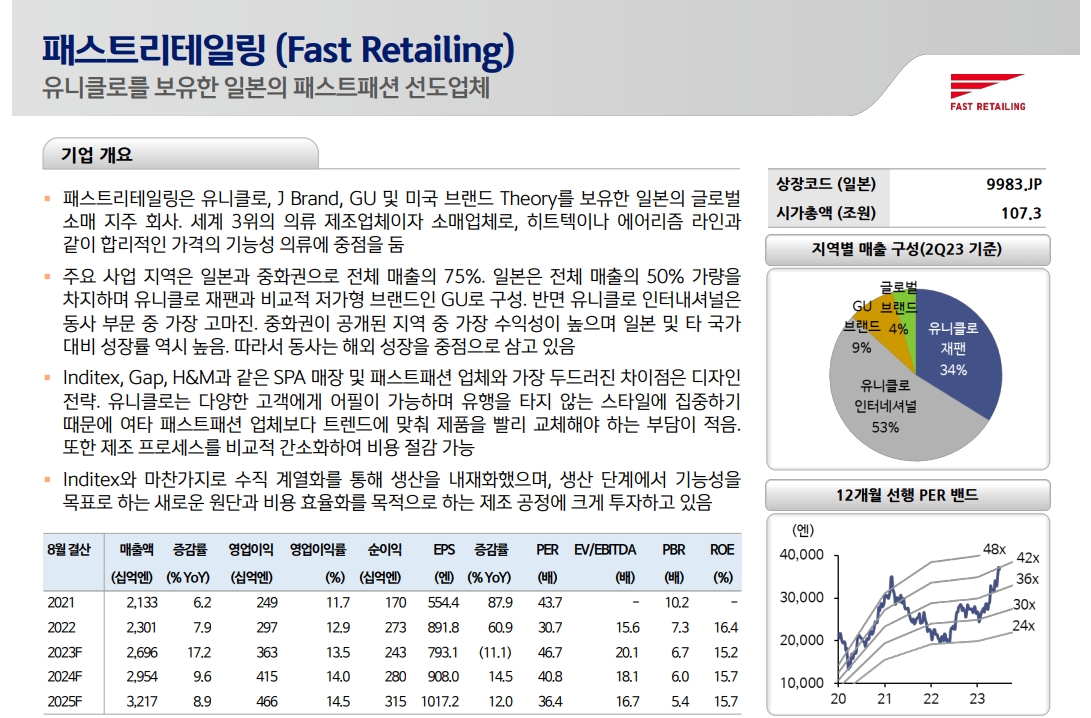The width and height of the screenshot is (1091, 718).
Task: Click the 42x PER band label
Action: pyautogui.click(x=1028, y=558)
